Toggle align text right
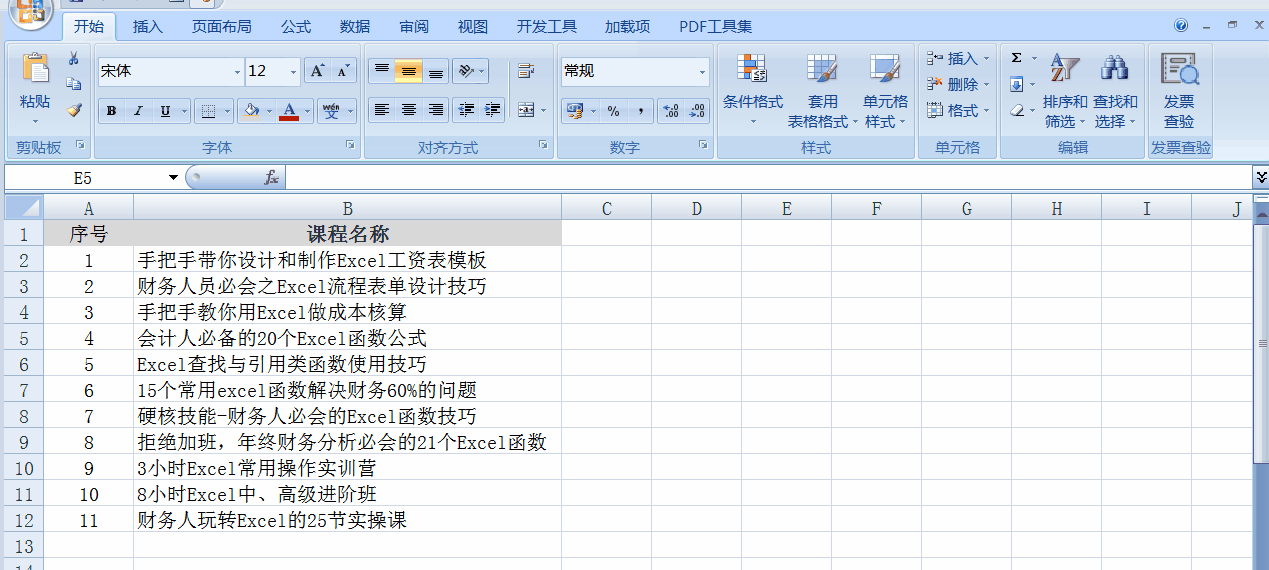Viewport: 1269px width, 570px height. (x=436, y=110)
